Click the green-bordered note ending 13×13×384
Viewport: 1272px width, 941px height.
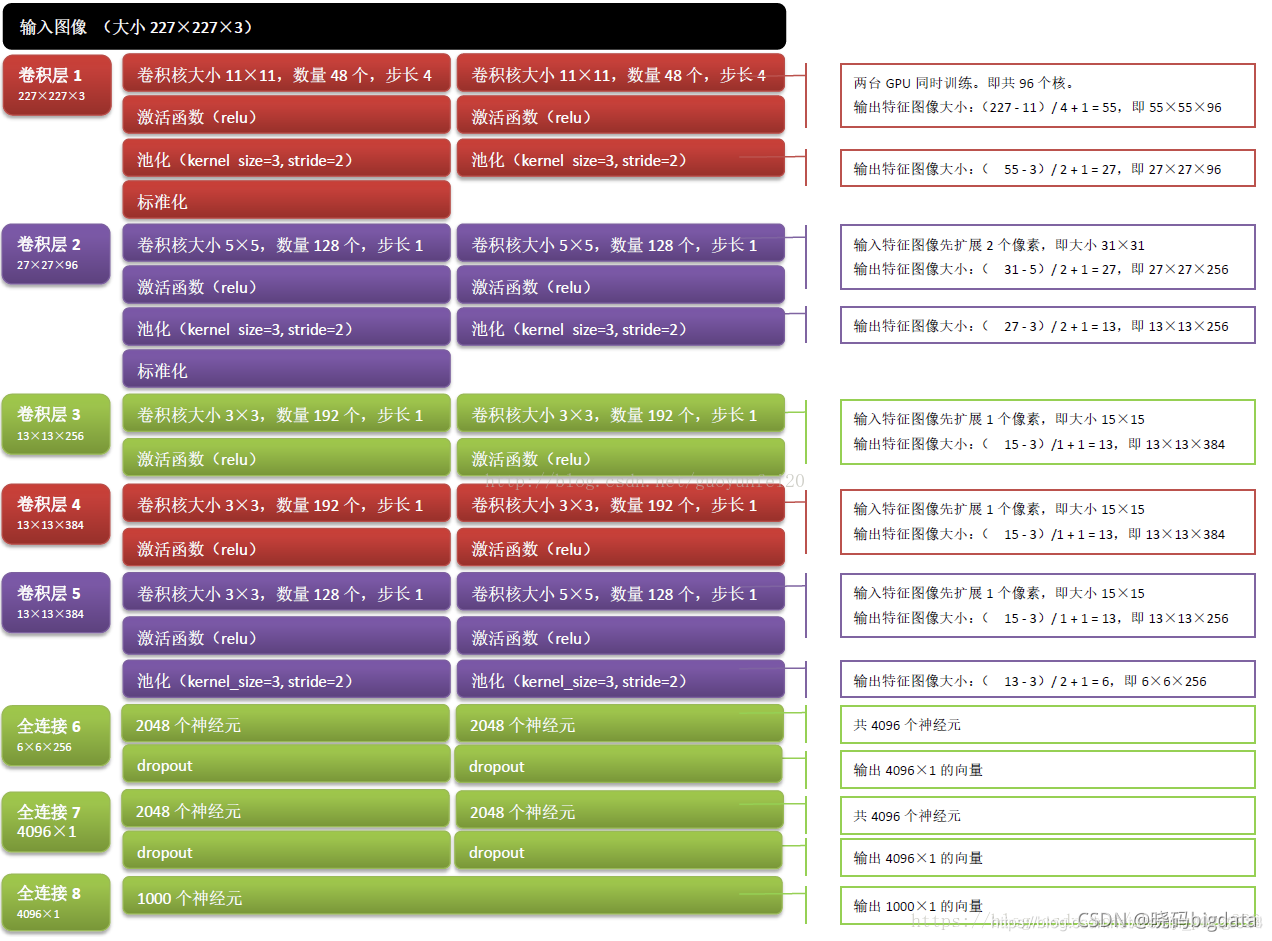1047,432
